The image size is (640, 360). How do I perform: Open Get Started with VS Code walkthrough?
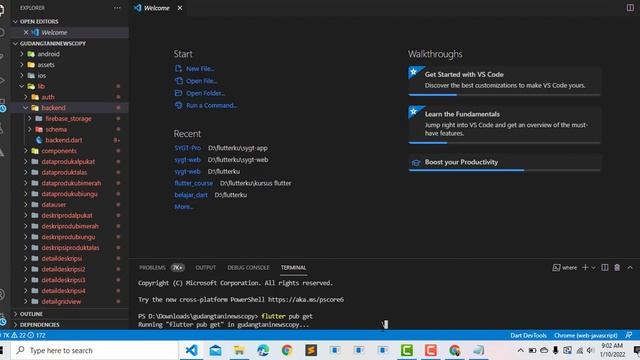tap(504, 80)
